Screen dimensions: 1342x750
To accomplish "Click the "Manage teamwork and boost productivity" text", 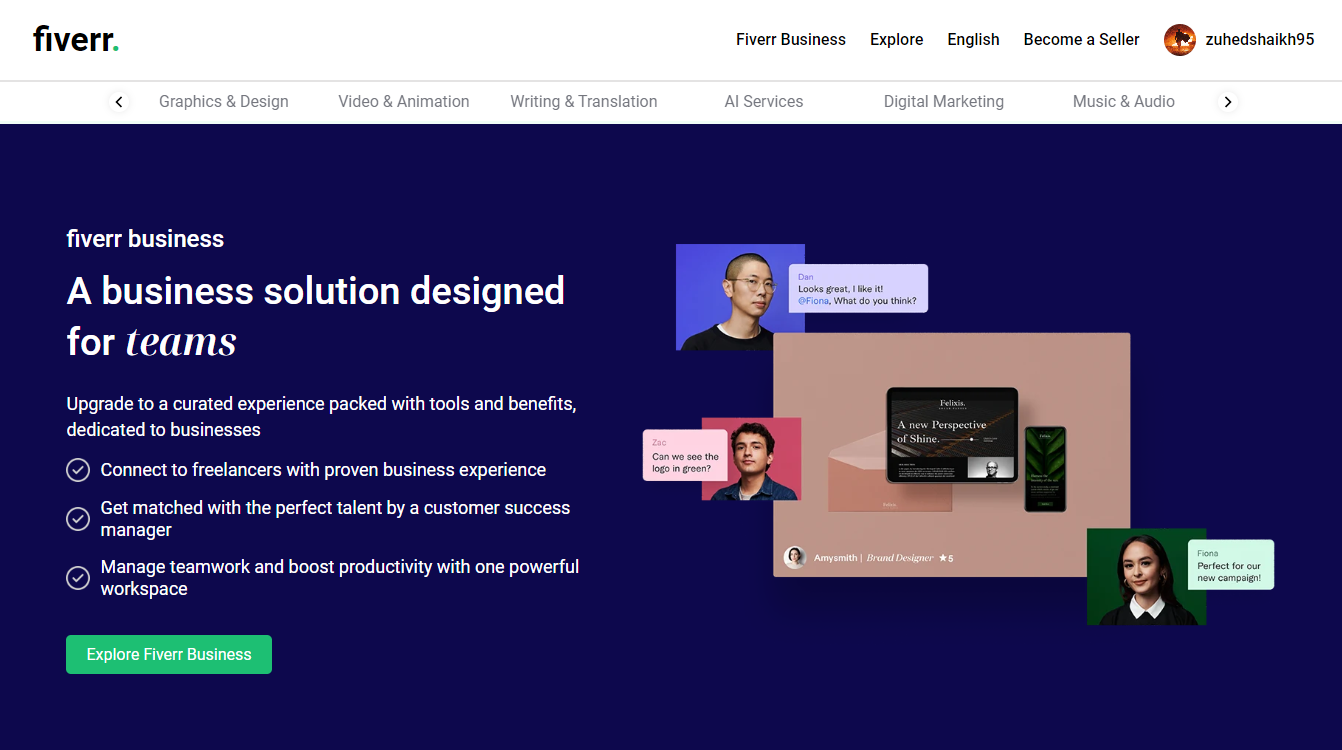I will click(x=340, y=578).
